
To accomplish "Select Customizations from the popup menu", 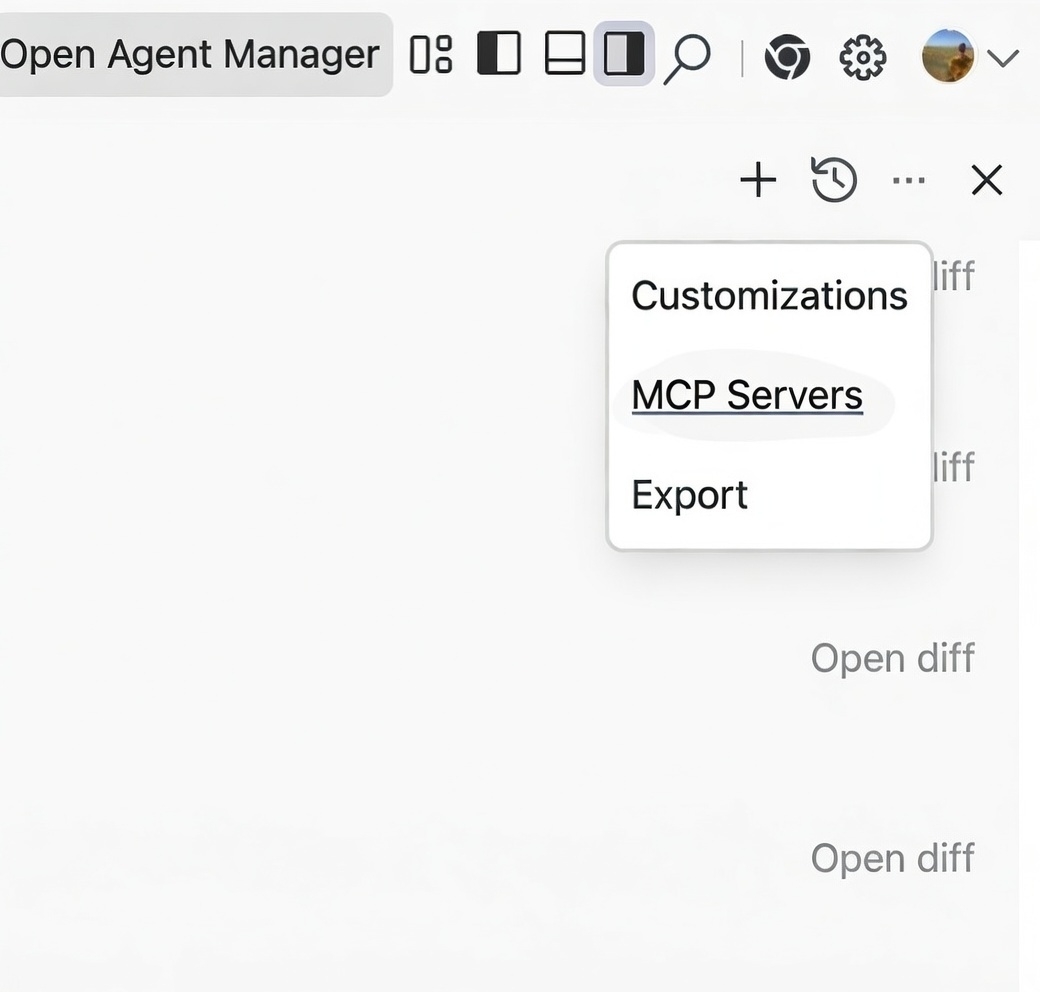I will click(769, 296).
